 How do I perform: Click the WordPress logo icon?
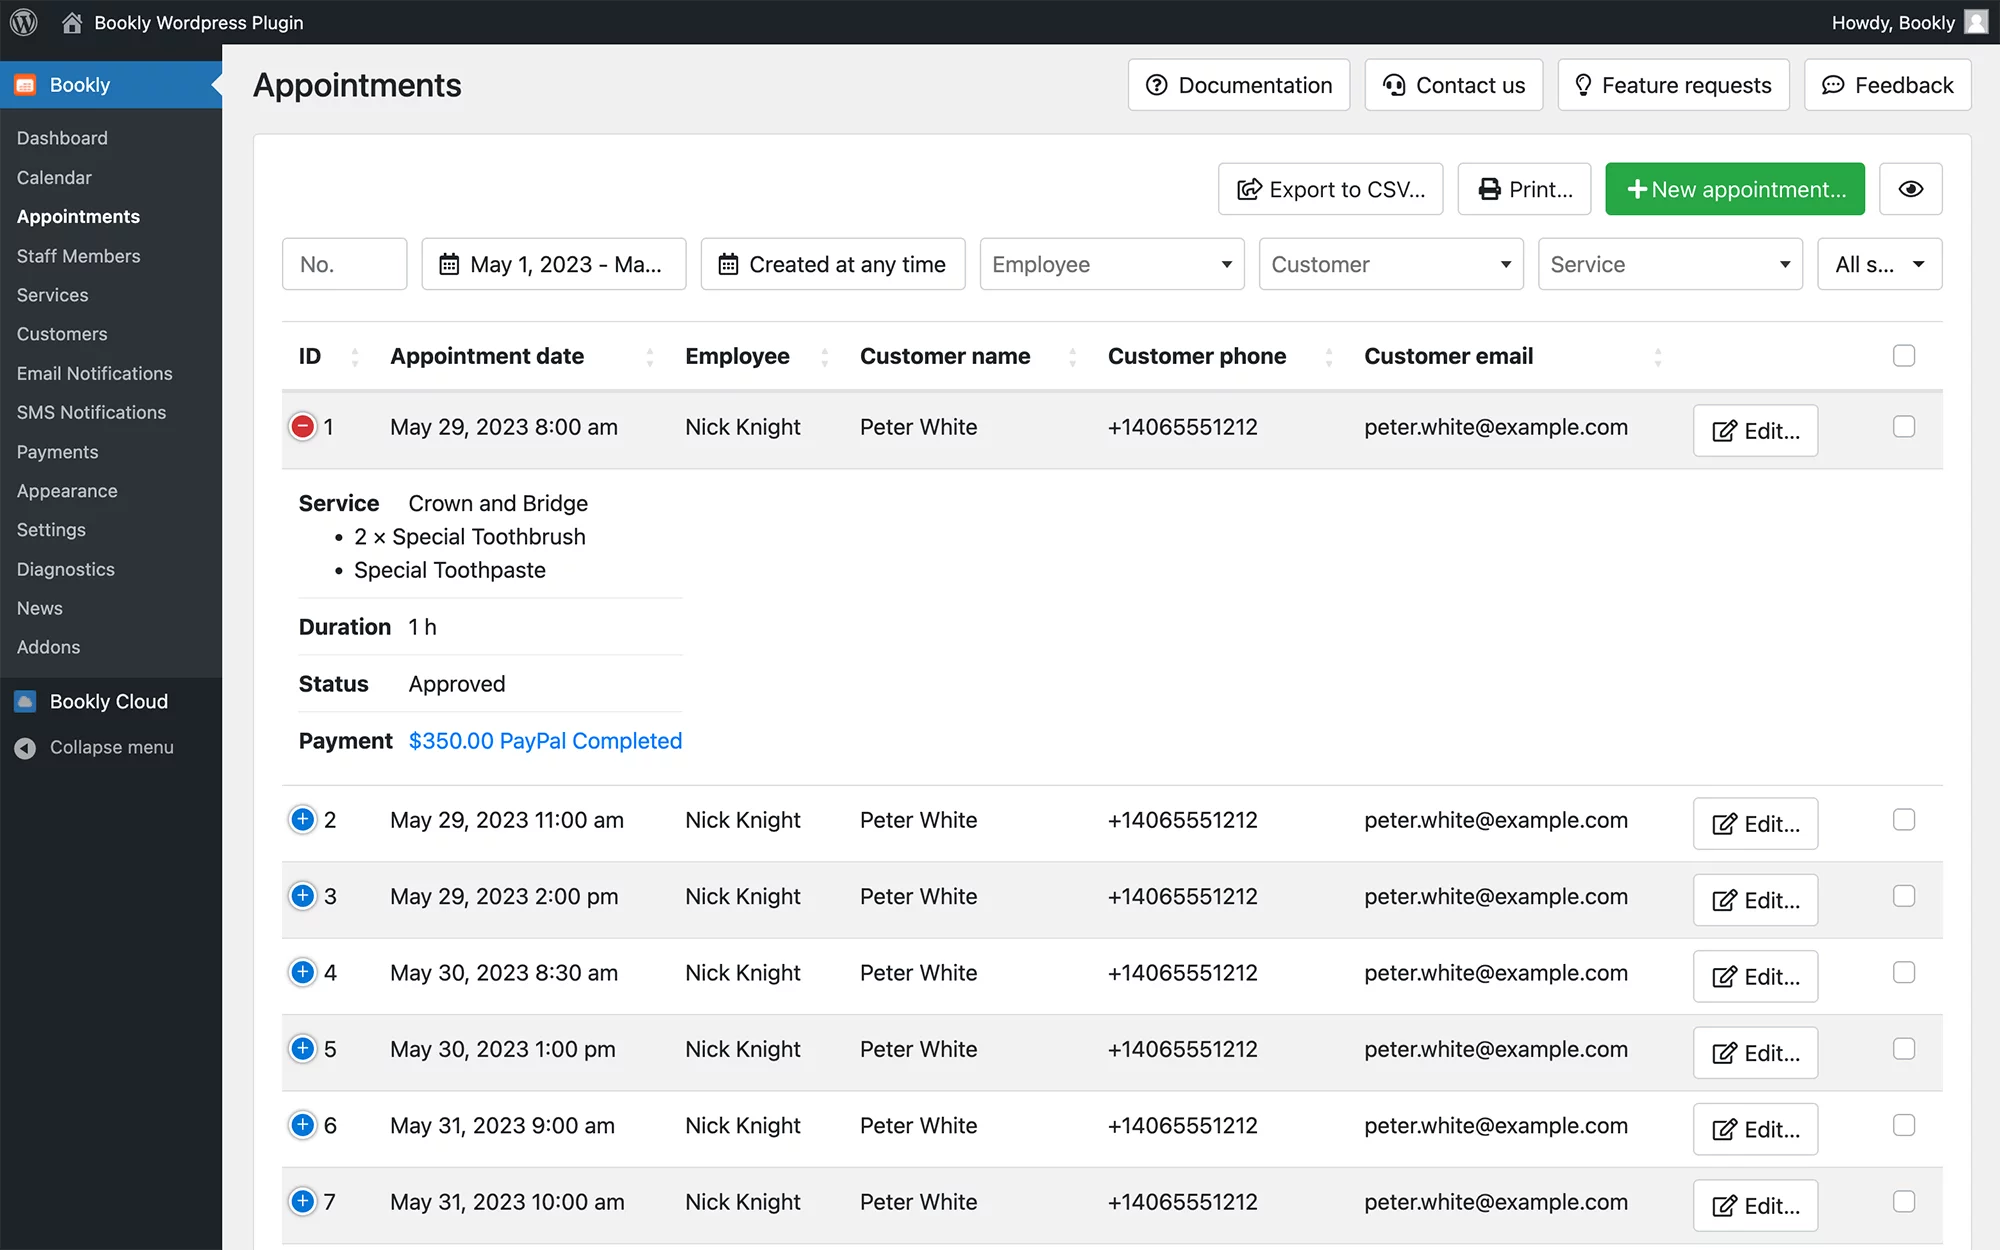coord(24,22)
